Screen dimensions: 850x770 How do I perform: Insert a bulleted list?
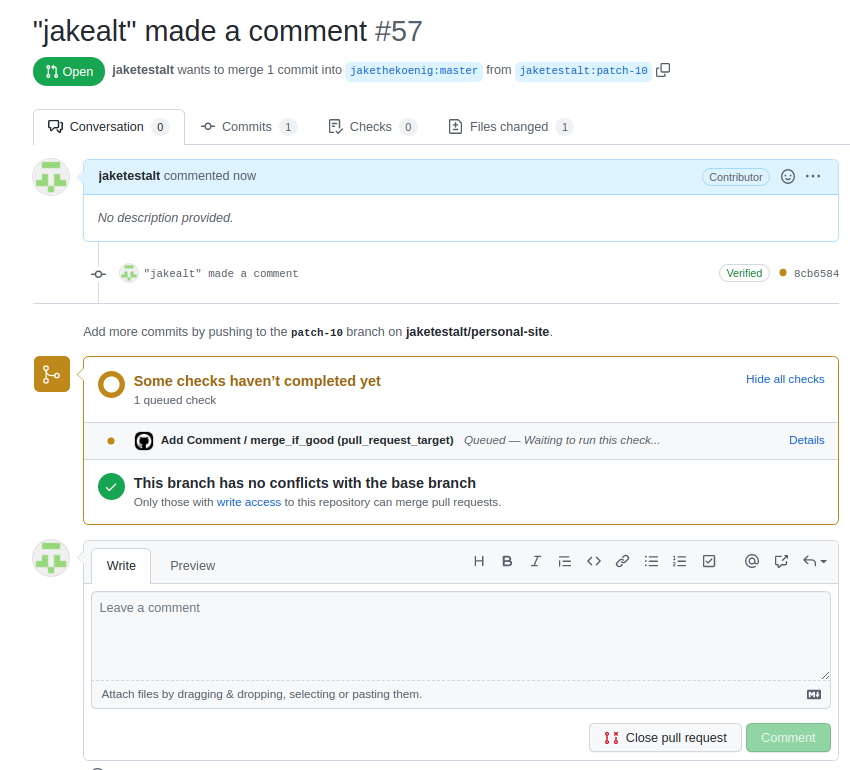pos(651,561)
